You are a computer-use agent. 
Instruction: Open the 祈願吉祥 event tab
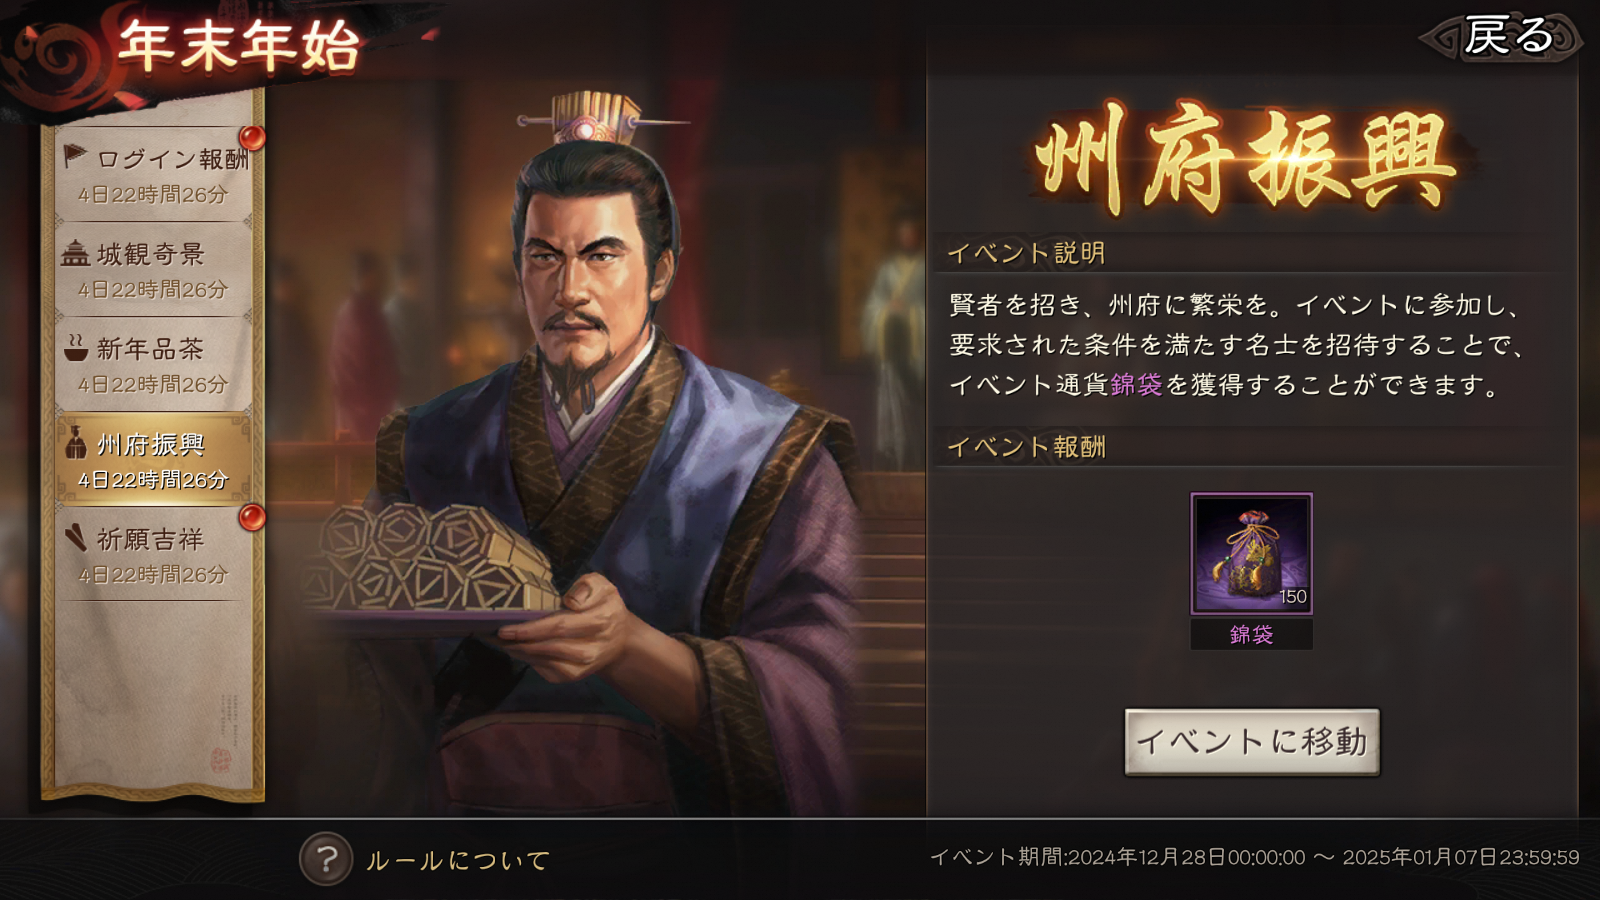(x=153, y=554)
